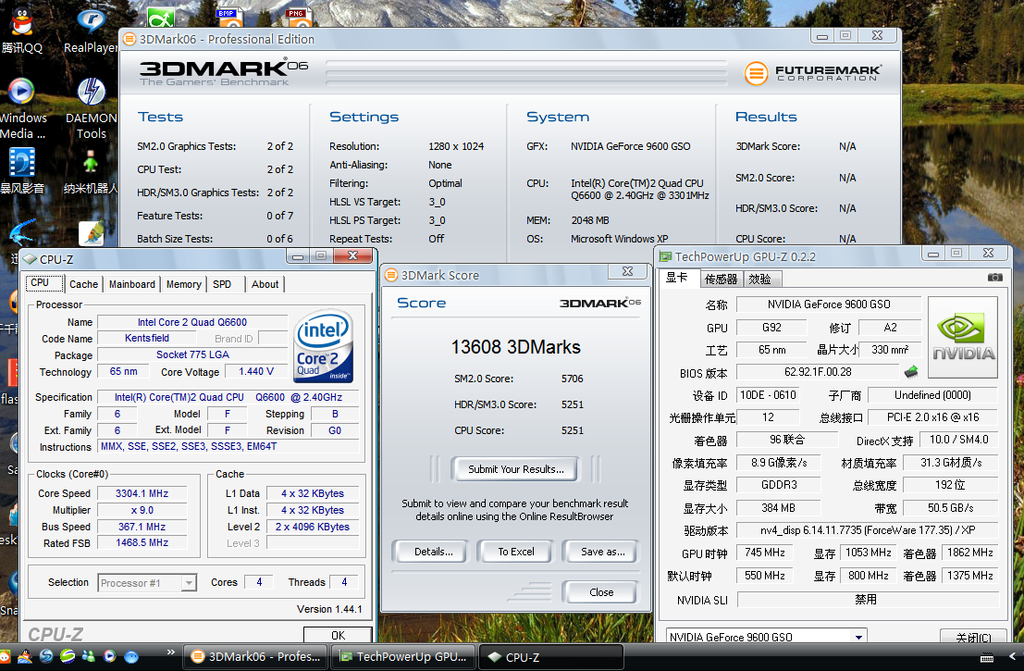Screen dimensions: 1024x671
Task: Launch RealPlayer from the desktop
Action: tap(90, 29)
